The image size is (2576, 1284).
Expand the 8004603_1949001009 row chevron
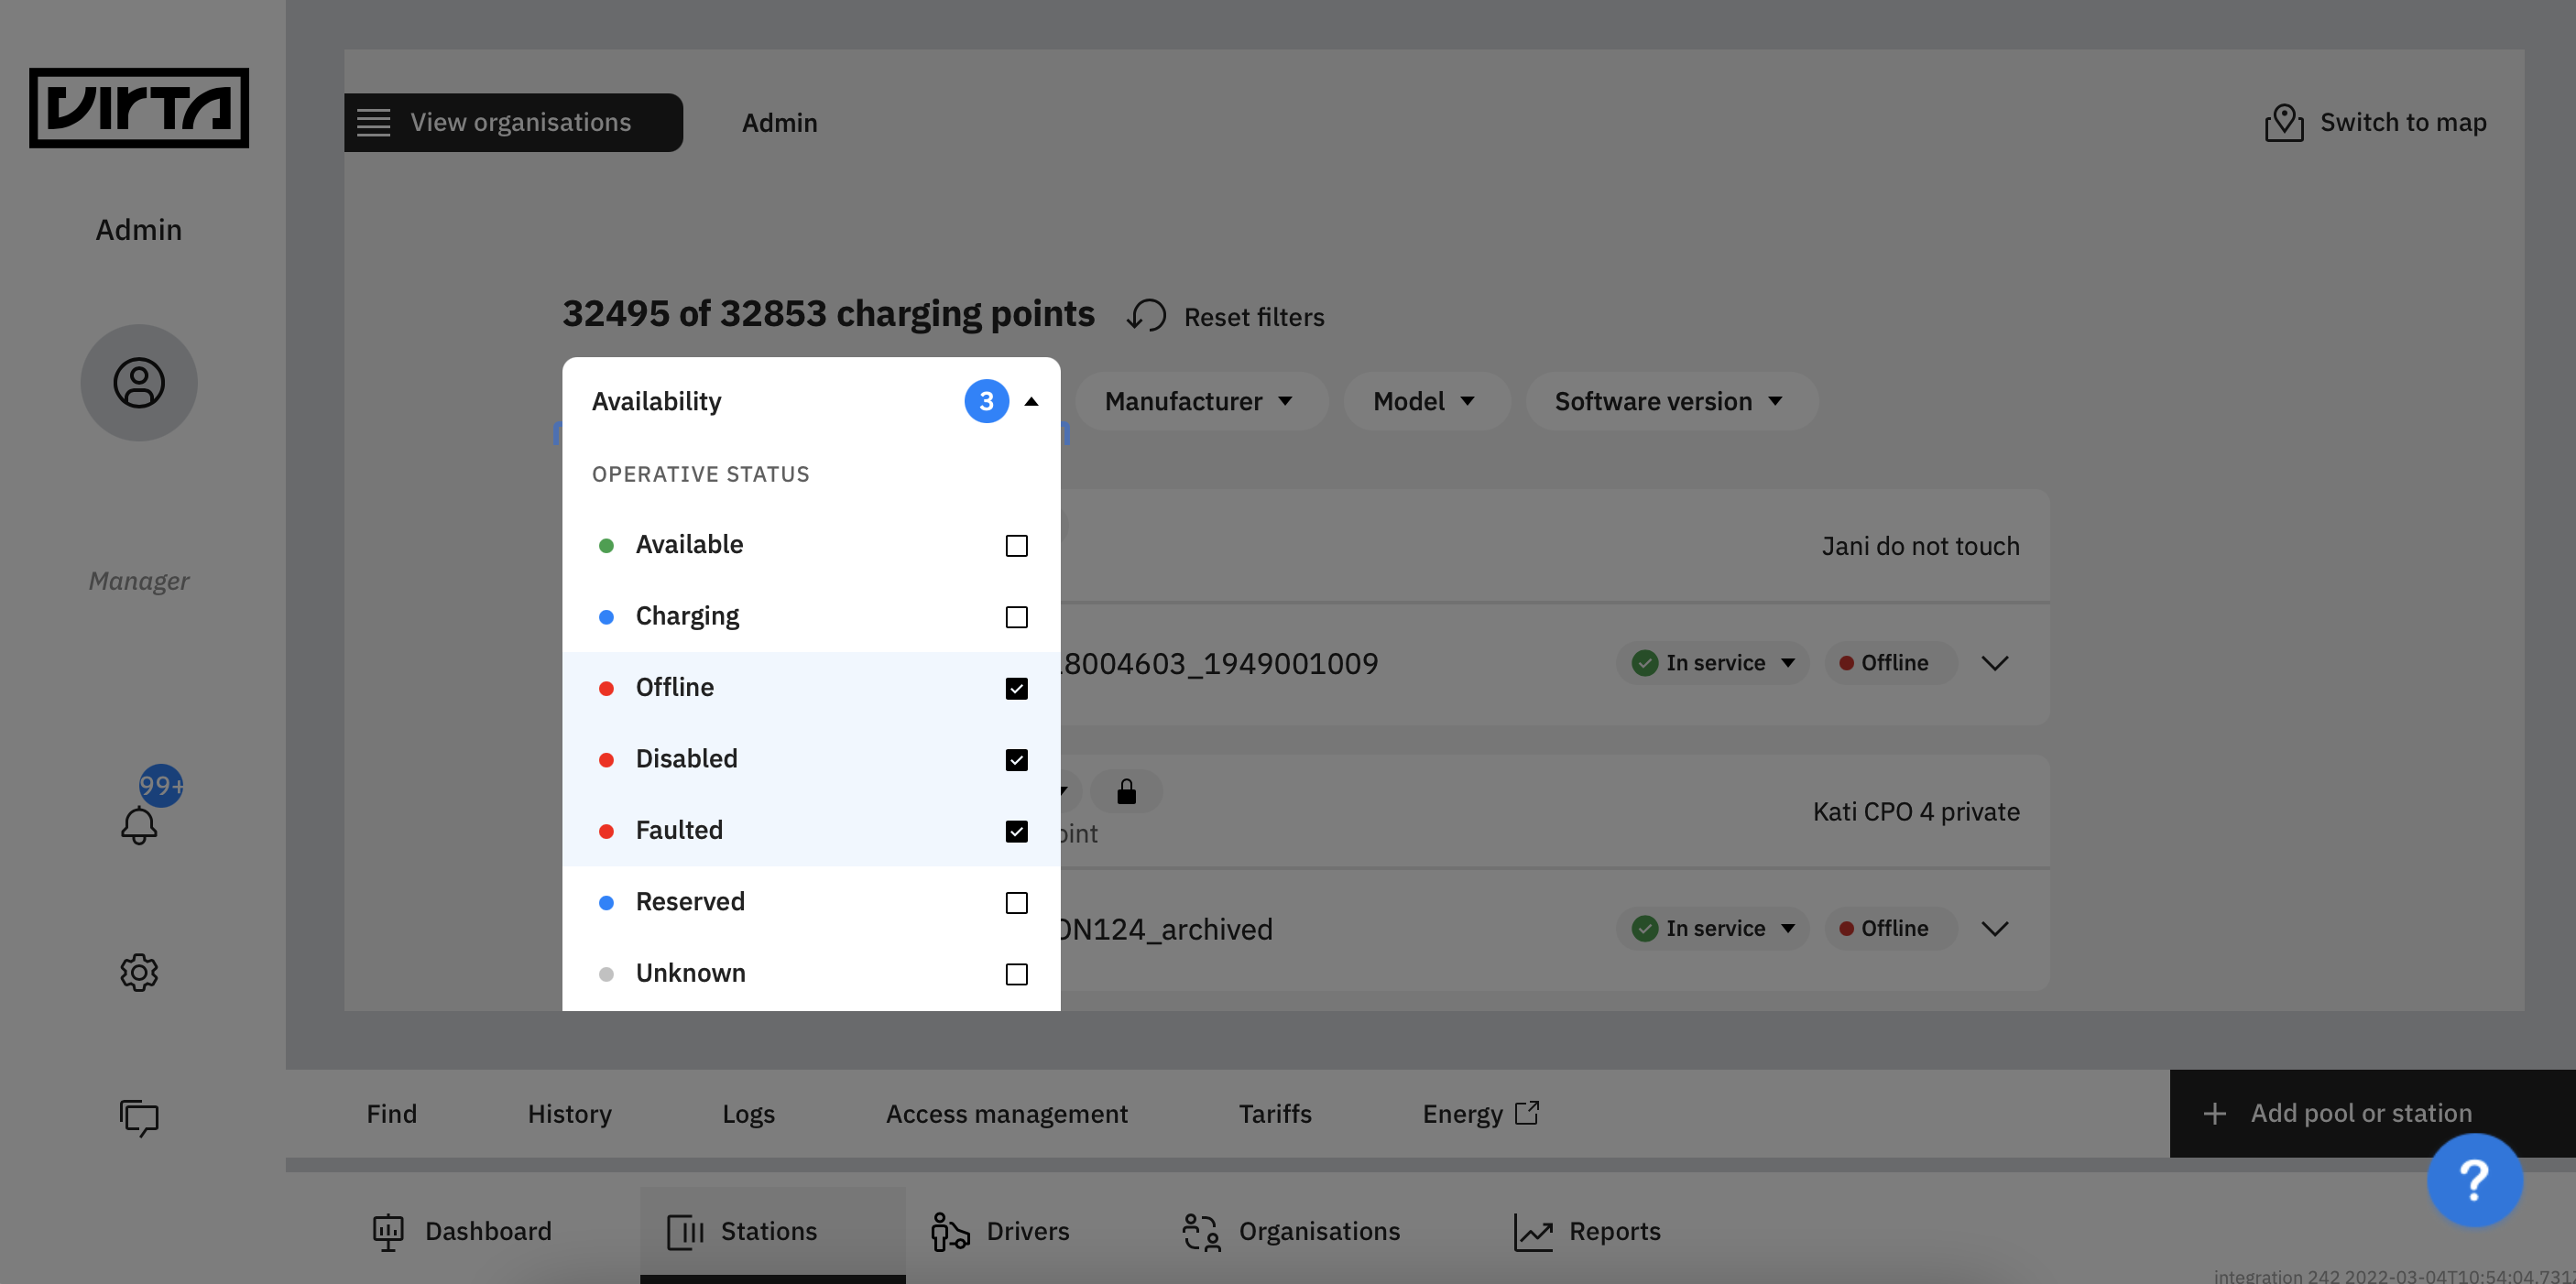[1995, 663]
